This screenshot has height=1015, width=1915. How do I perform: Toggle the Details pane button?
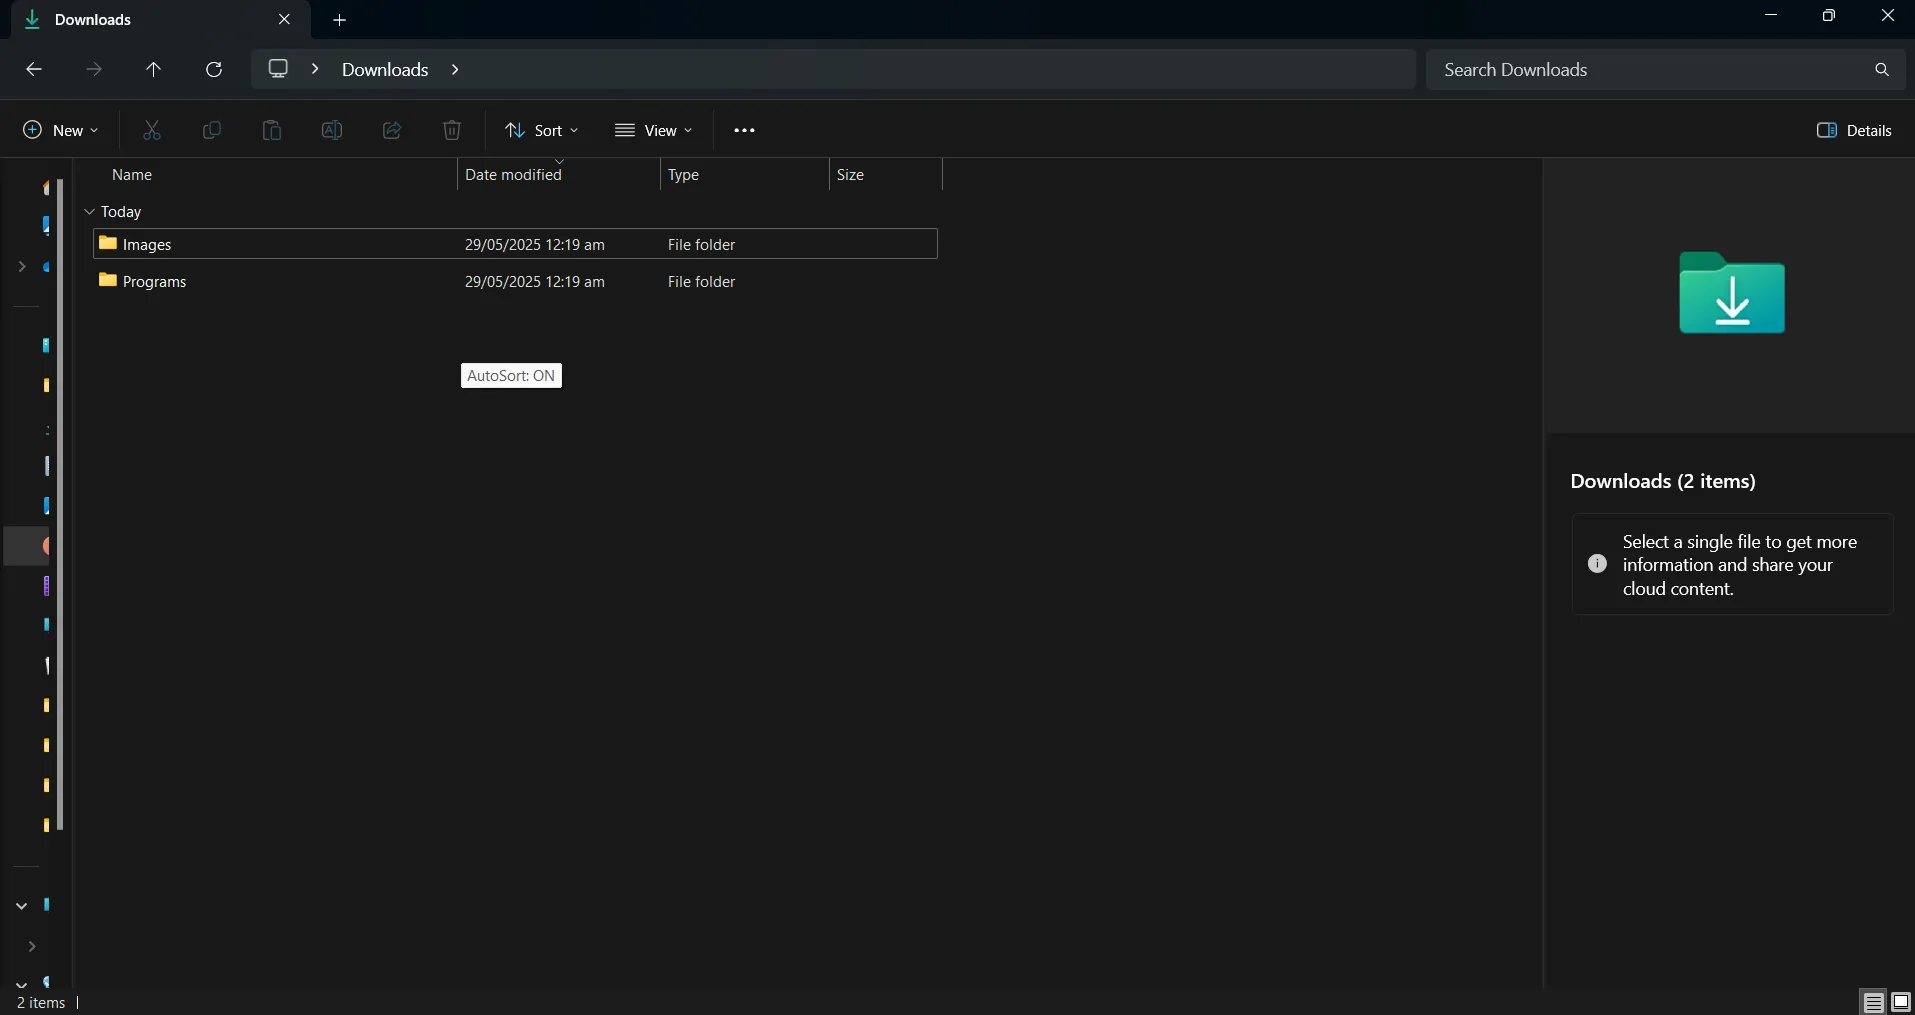[x=1854, y=130]
